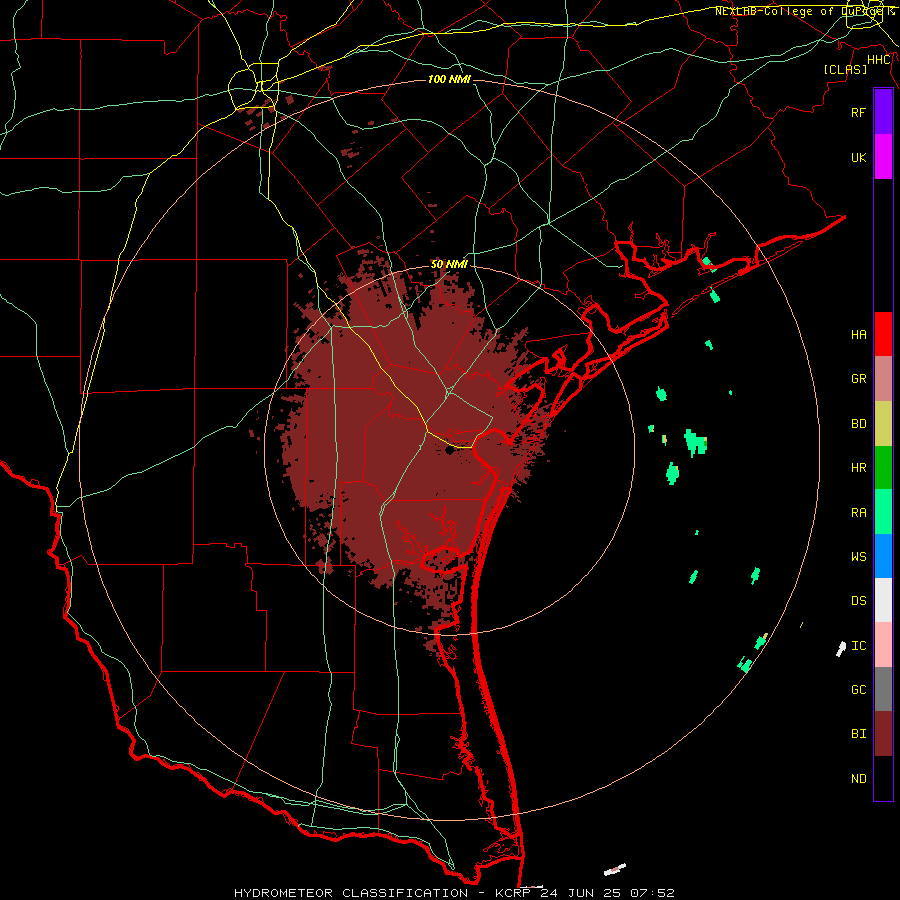Click the BI legend label
Viewport: 900px width, 900px height.
point(858,734)
